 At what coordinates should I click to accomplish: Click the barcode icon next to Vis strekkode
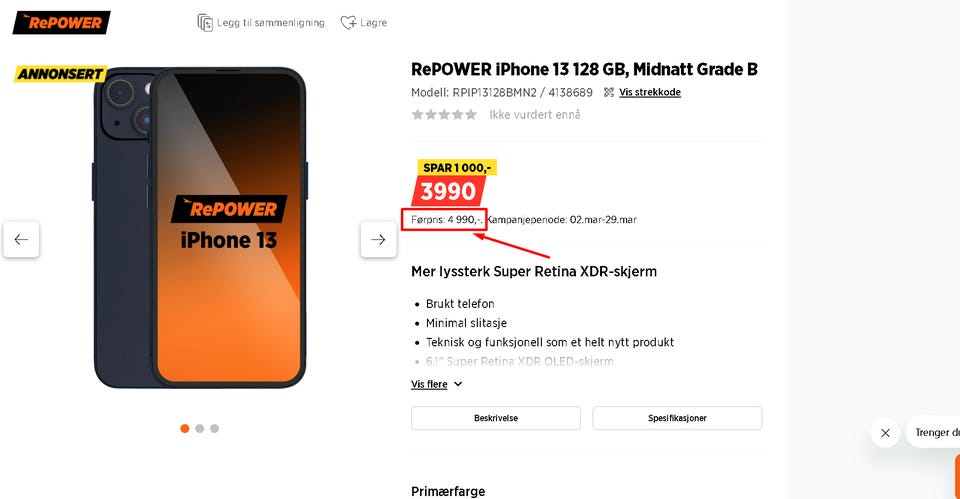click(609, 92)
